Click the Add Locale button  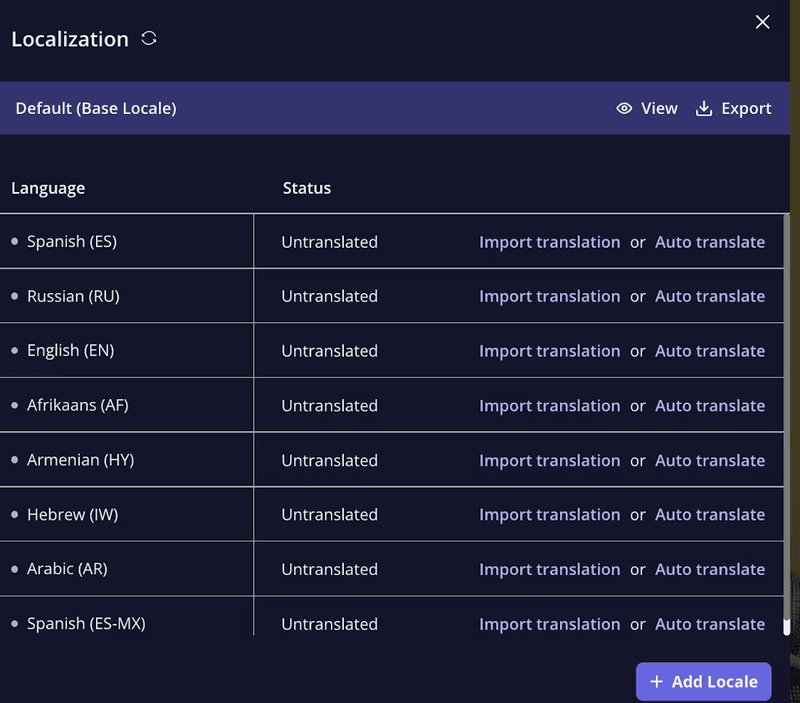(x=703, y=681)
